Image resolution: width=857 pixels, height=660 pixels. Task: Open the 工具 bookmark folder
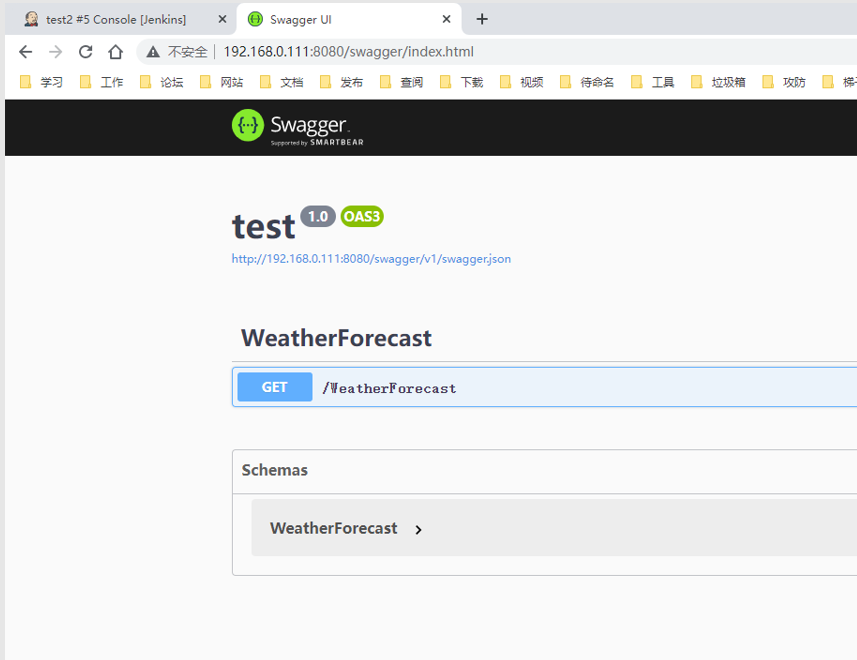tap(653, 82)
